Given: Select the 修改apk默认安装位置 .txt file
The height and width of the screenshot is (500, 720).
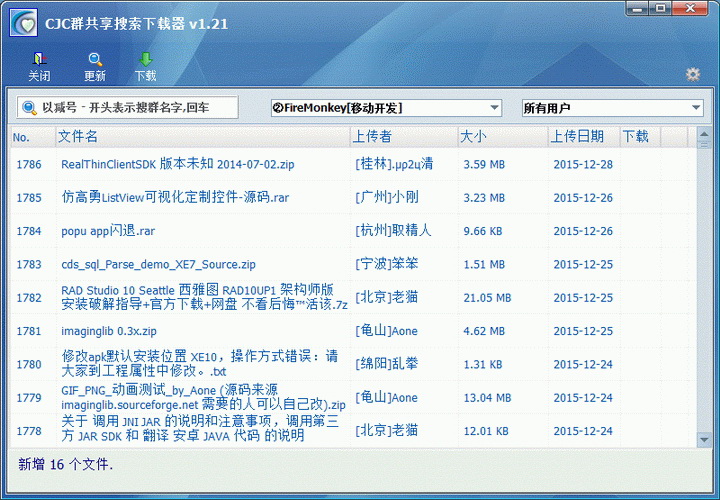Looking at the screenshot, I should point(200,364).
